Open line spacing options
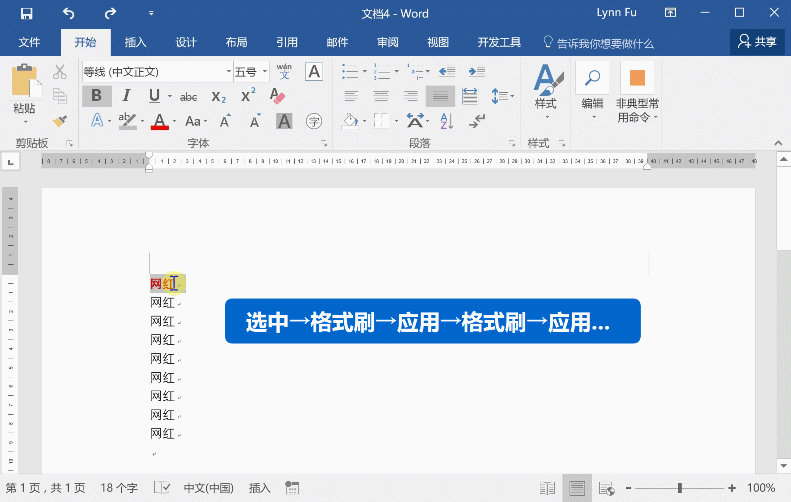This screenshot has height=502, width=791. pos(502,96)
